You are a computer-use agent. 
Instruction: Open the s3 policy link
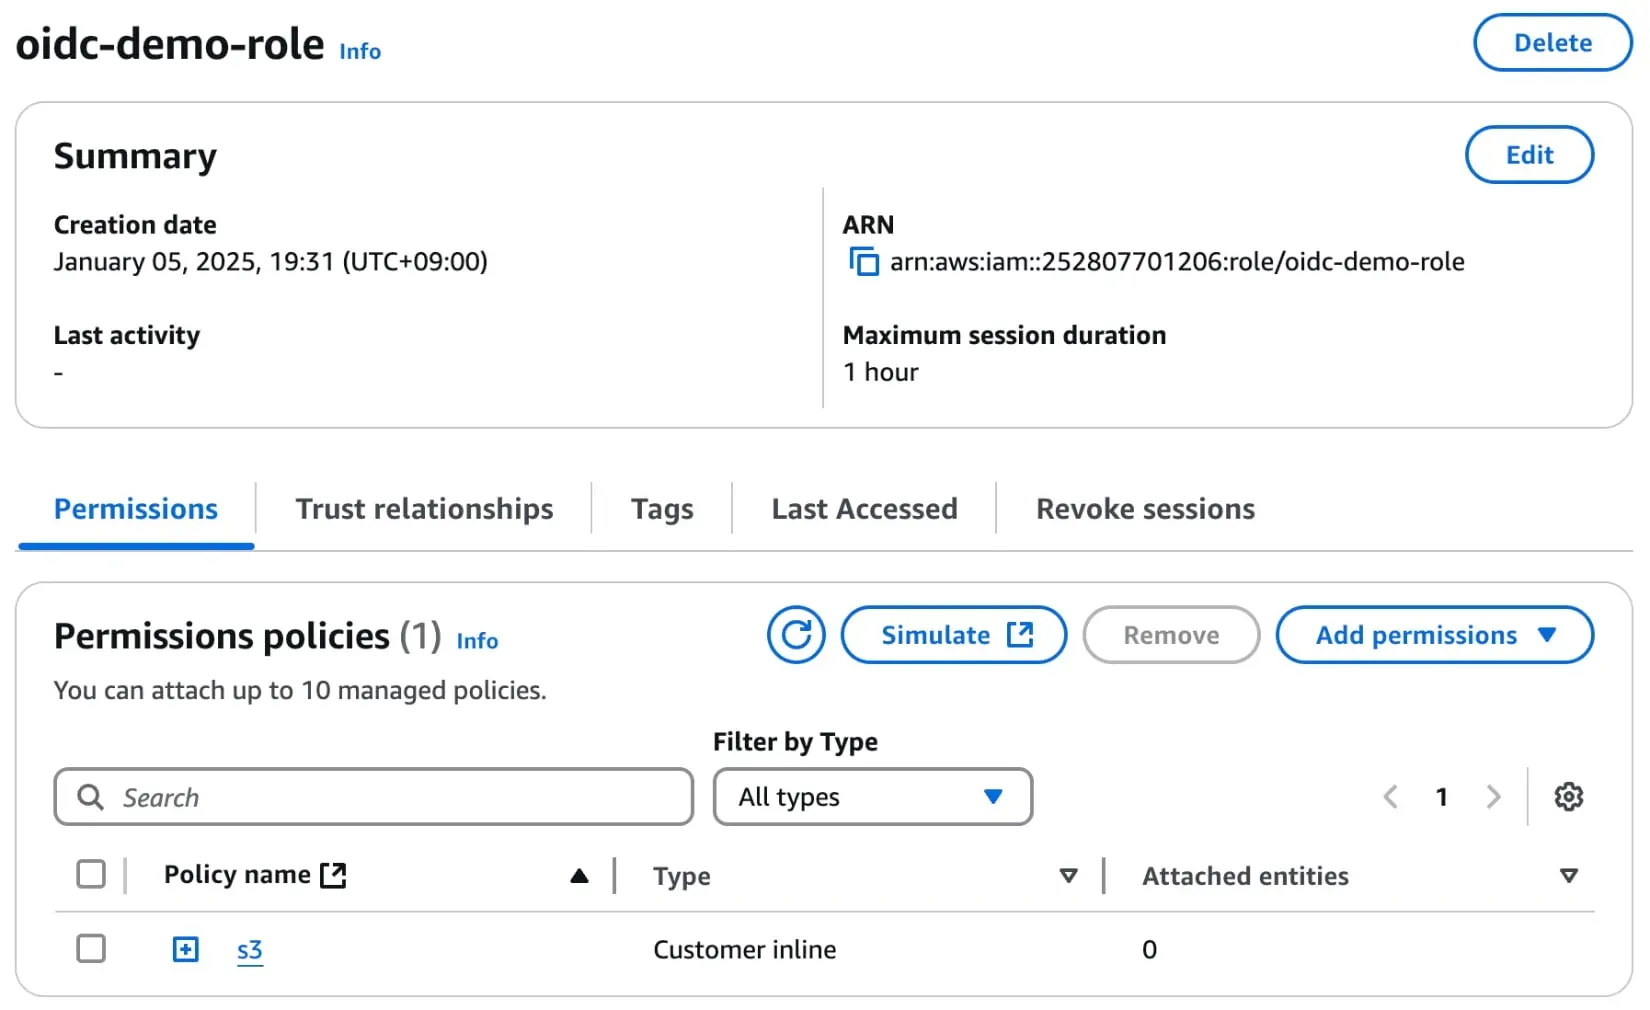pos(249,950)
